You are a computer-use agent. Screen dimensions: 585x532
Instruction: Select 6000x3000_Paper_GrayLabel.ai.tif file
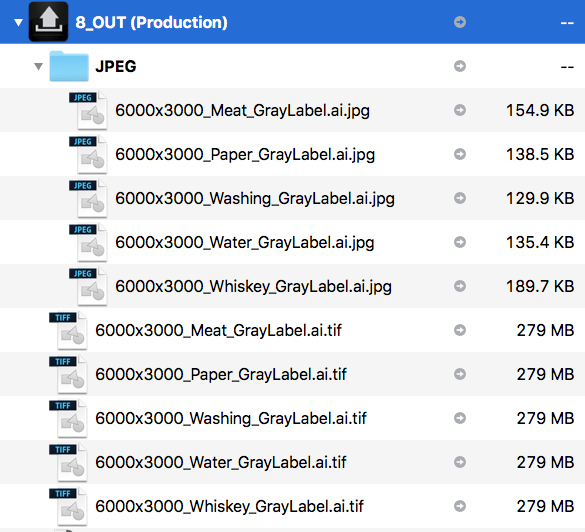[x=221, y=374]
